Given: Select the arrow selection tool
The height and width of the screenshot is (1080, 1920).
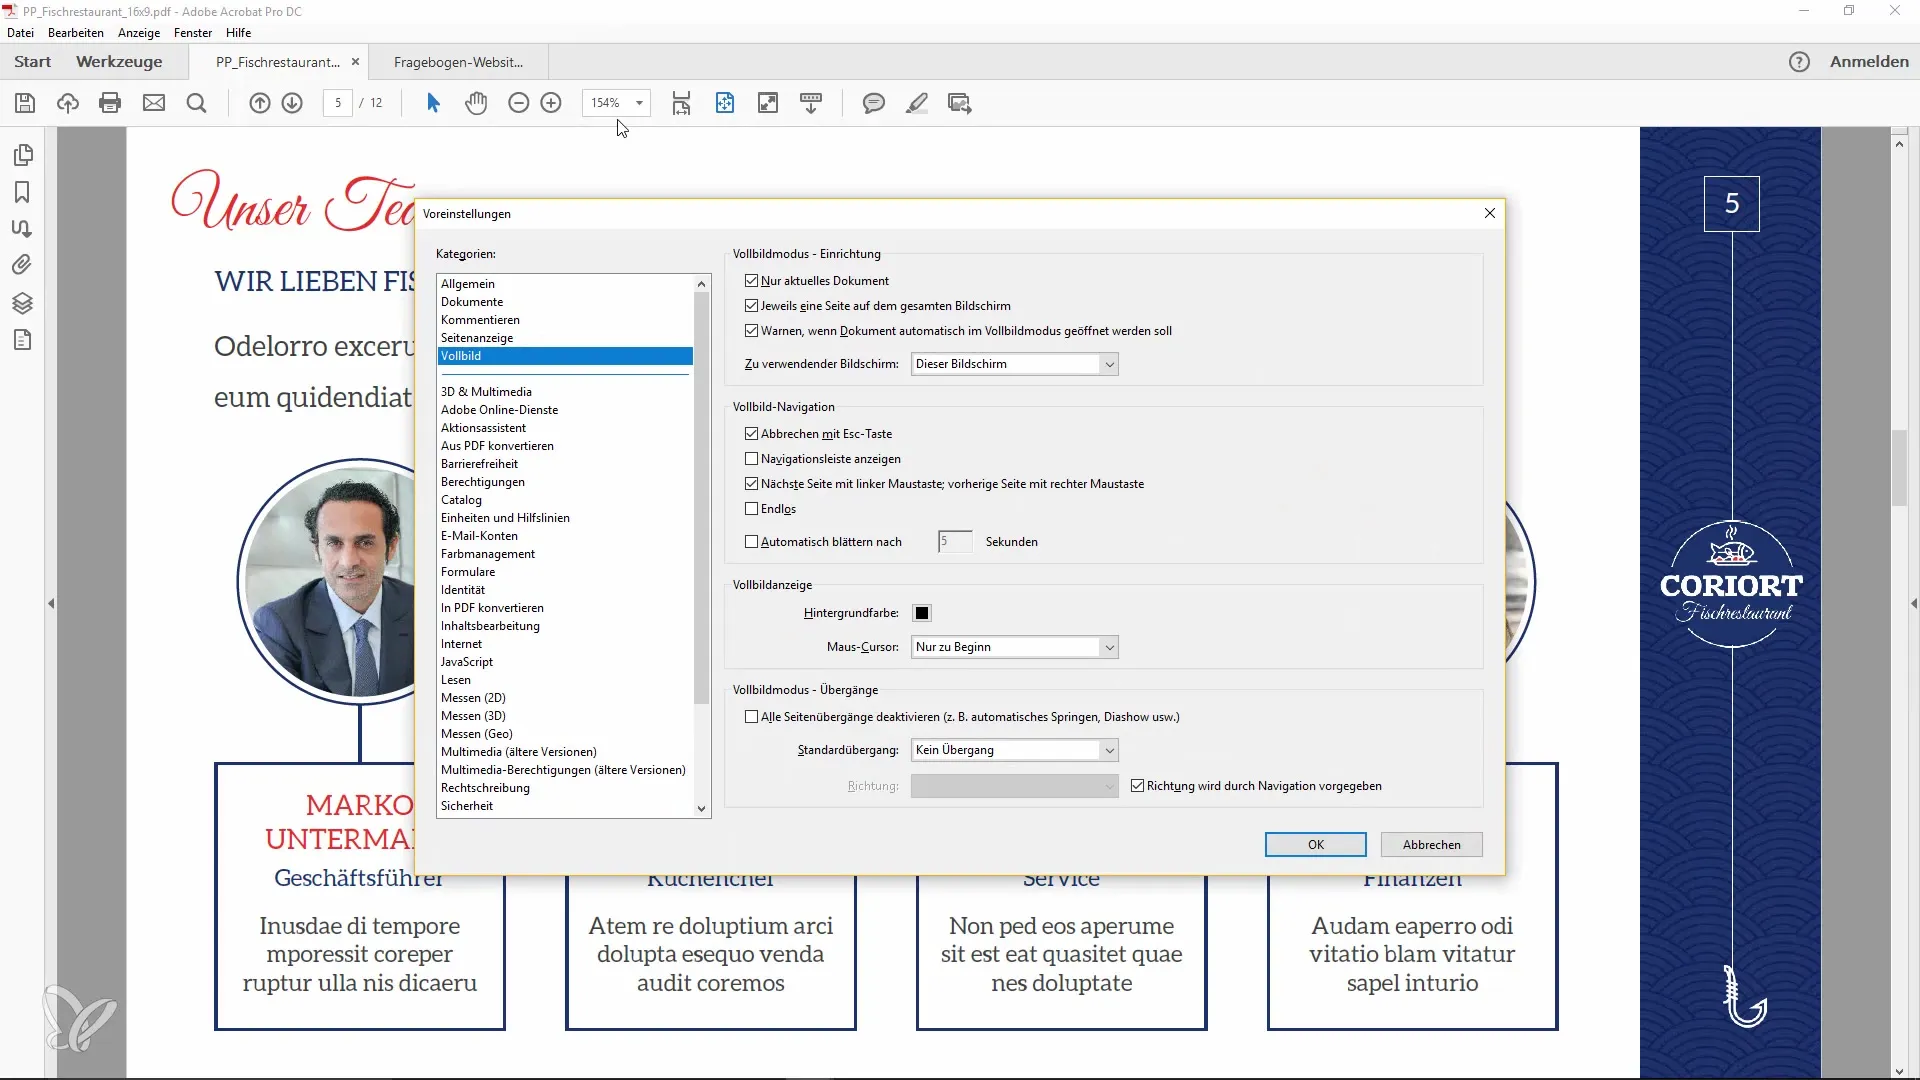Looking at the screenshot, I should (433, 103).
